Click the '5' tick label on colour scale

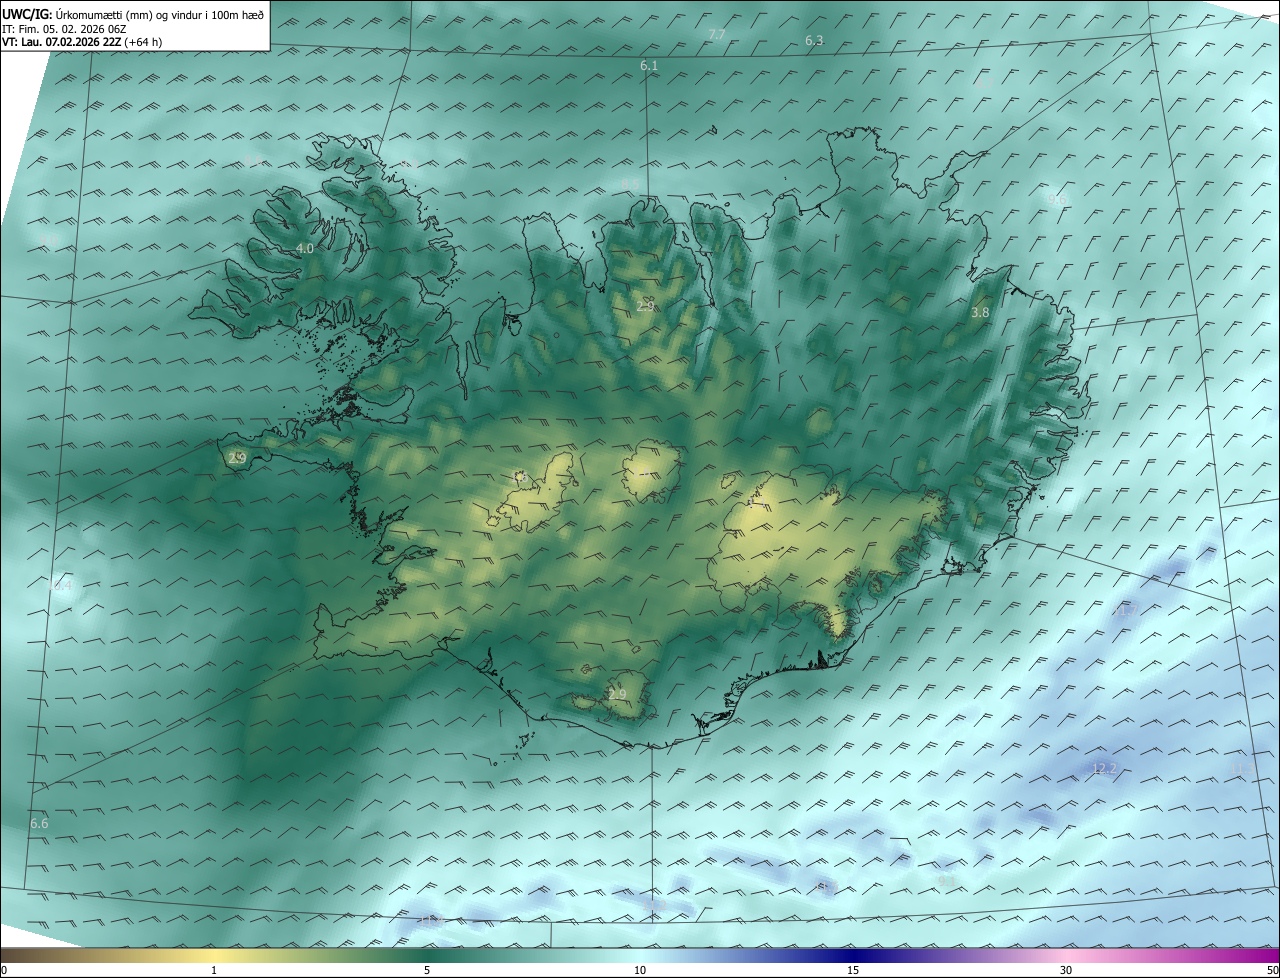(x=427, y=970)
